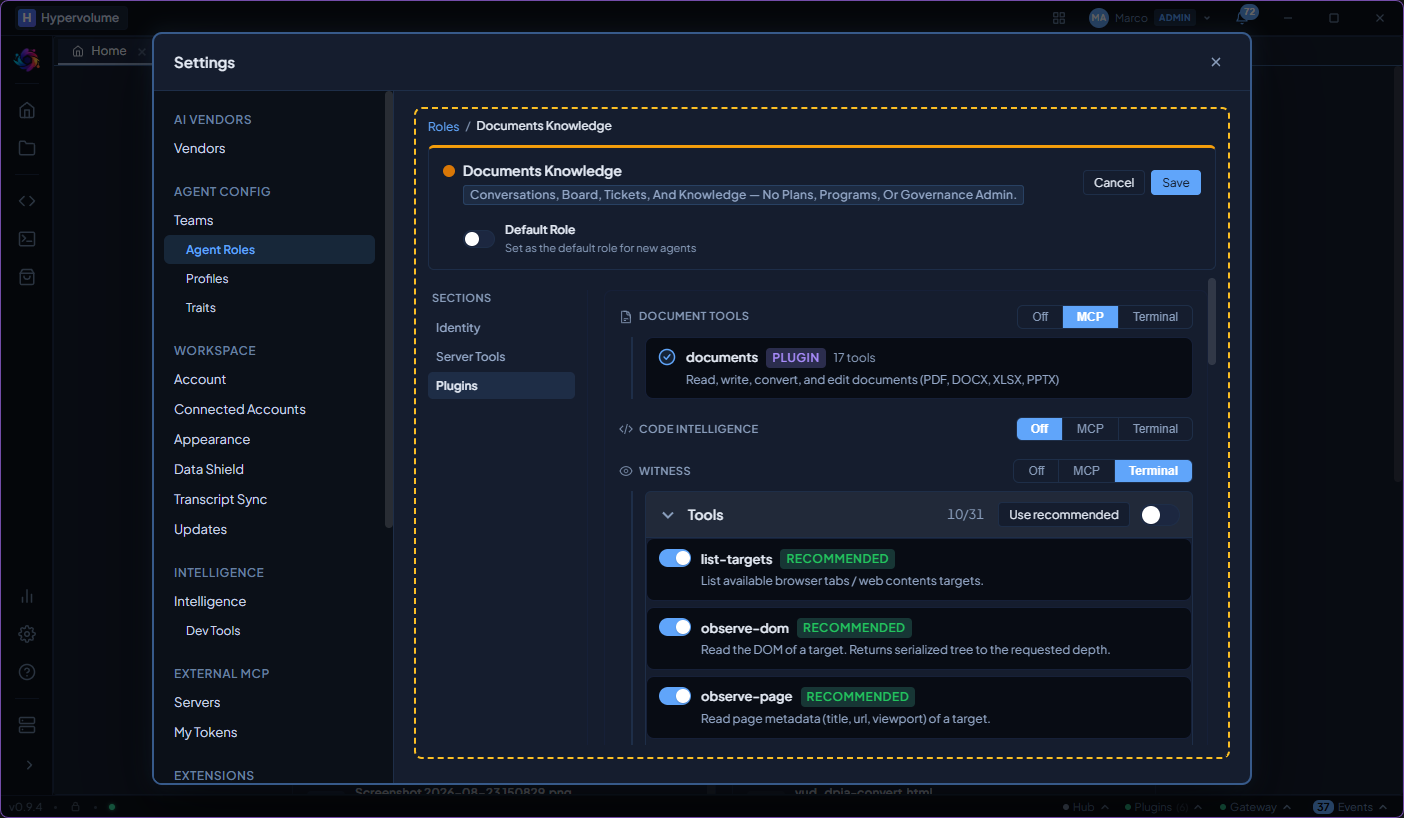
Task: Open the shopping bag store icon in sidebar
Action: tap(27, 277)
